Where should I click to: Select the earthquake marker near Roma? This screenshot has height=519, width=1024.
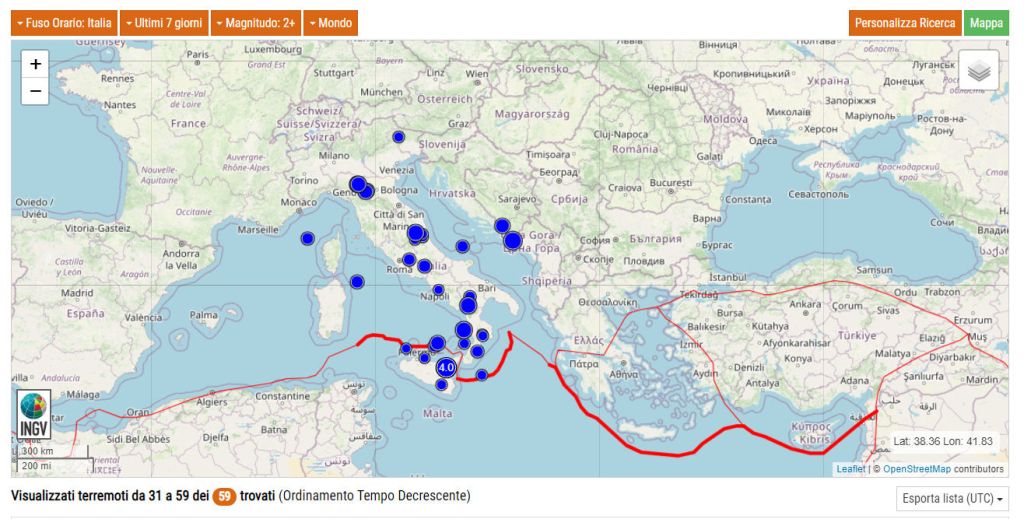point(409,260)
